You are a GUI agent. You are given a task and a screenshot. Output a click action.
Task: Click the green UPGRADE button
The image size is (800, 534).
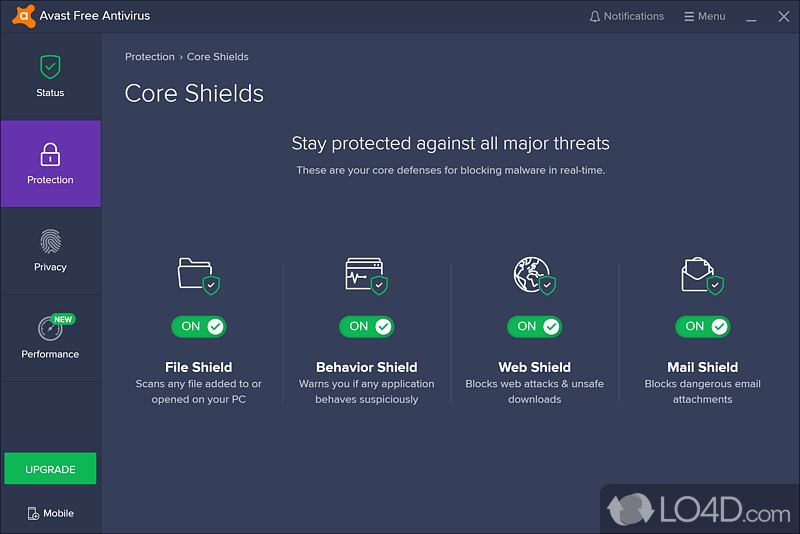point(50,469)
